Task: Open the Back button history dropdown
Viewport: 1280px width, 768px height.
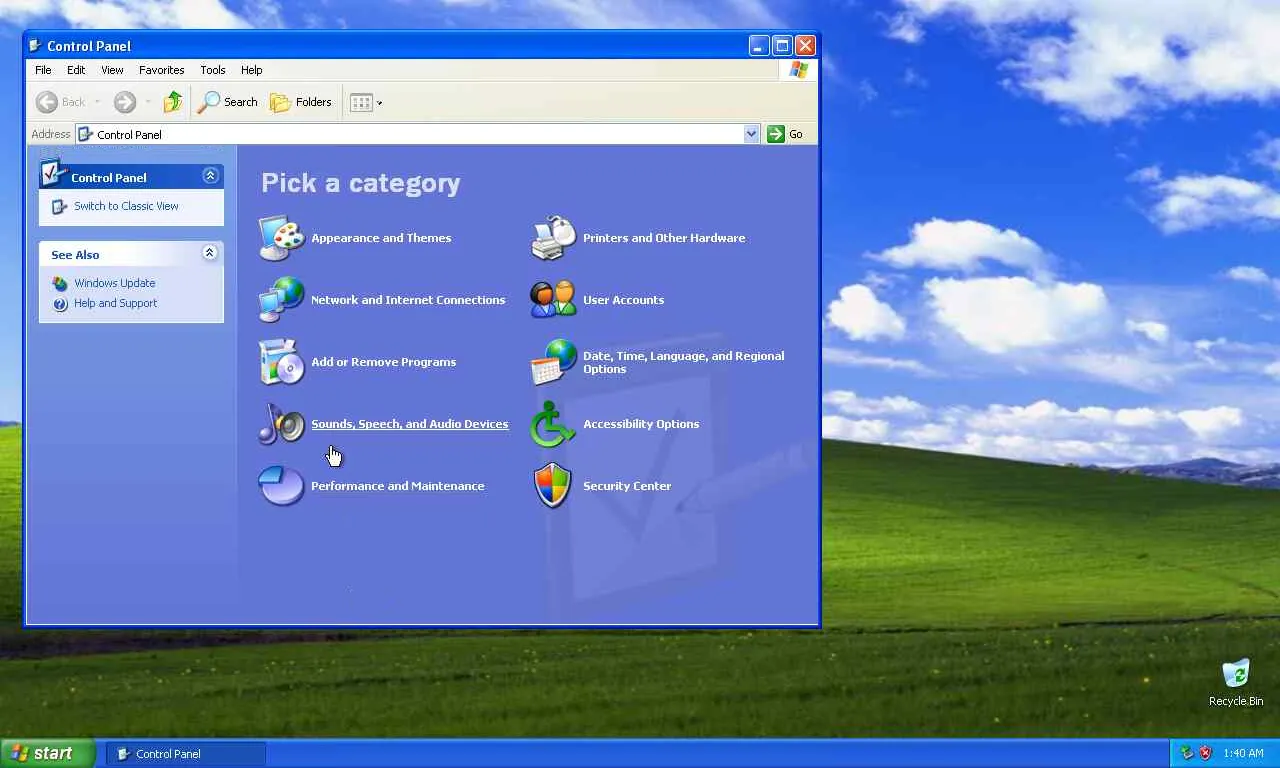Action: click(97, 102)
